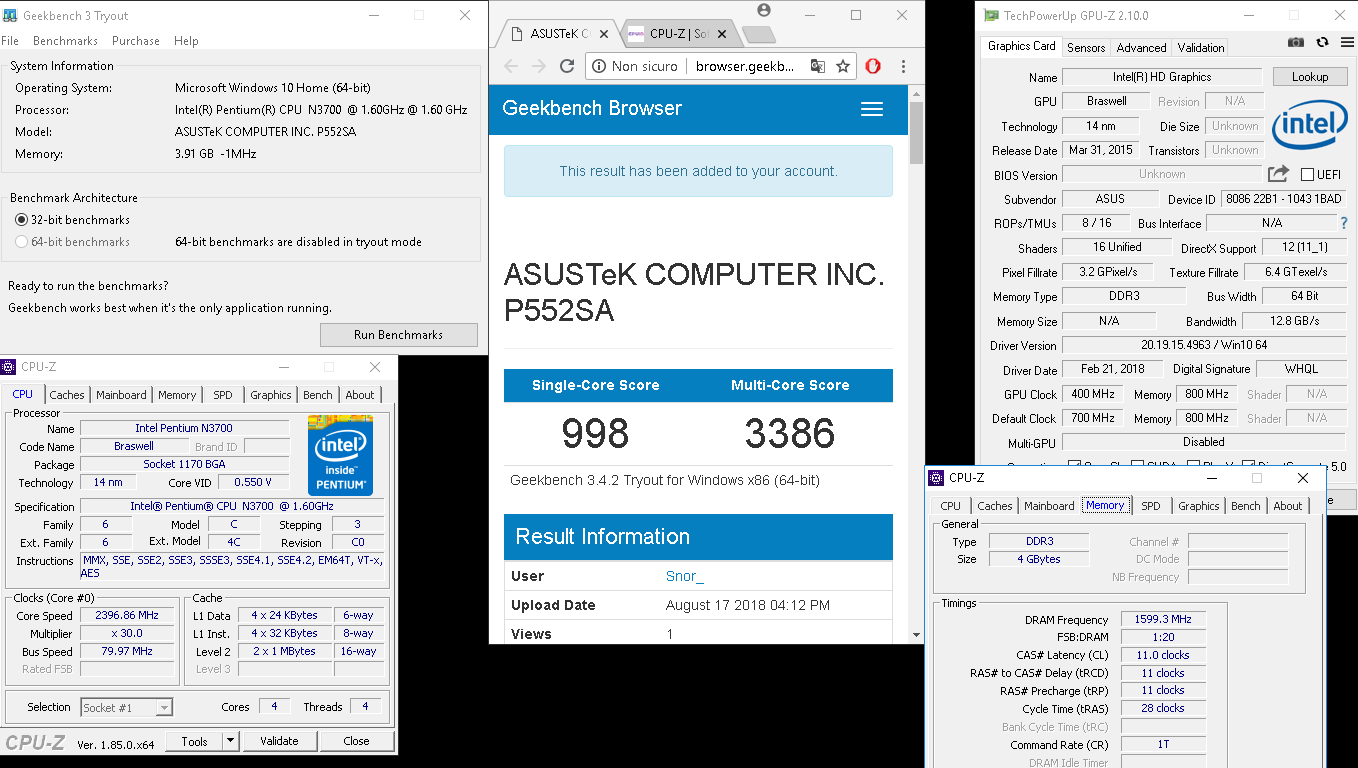Take a GPU-Z screenshot with the camera icon

[1296, 43]
